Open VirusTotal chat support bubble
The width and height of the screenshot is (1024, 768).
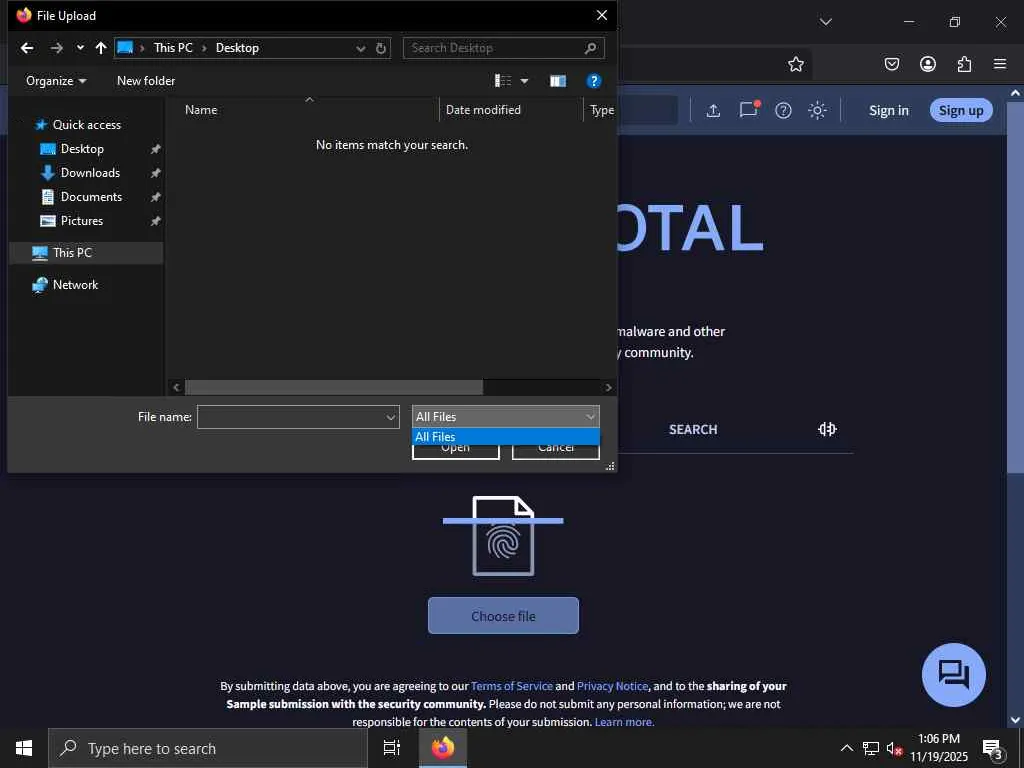(953, 675)
